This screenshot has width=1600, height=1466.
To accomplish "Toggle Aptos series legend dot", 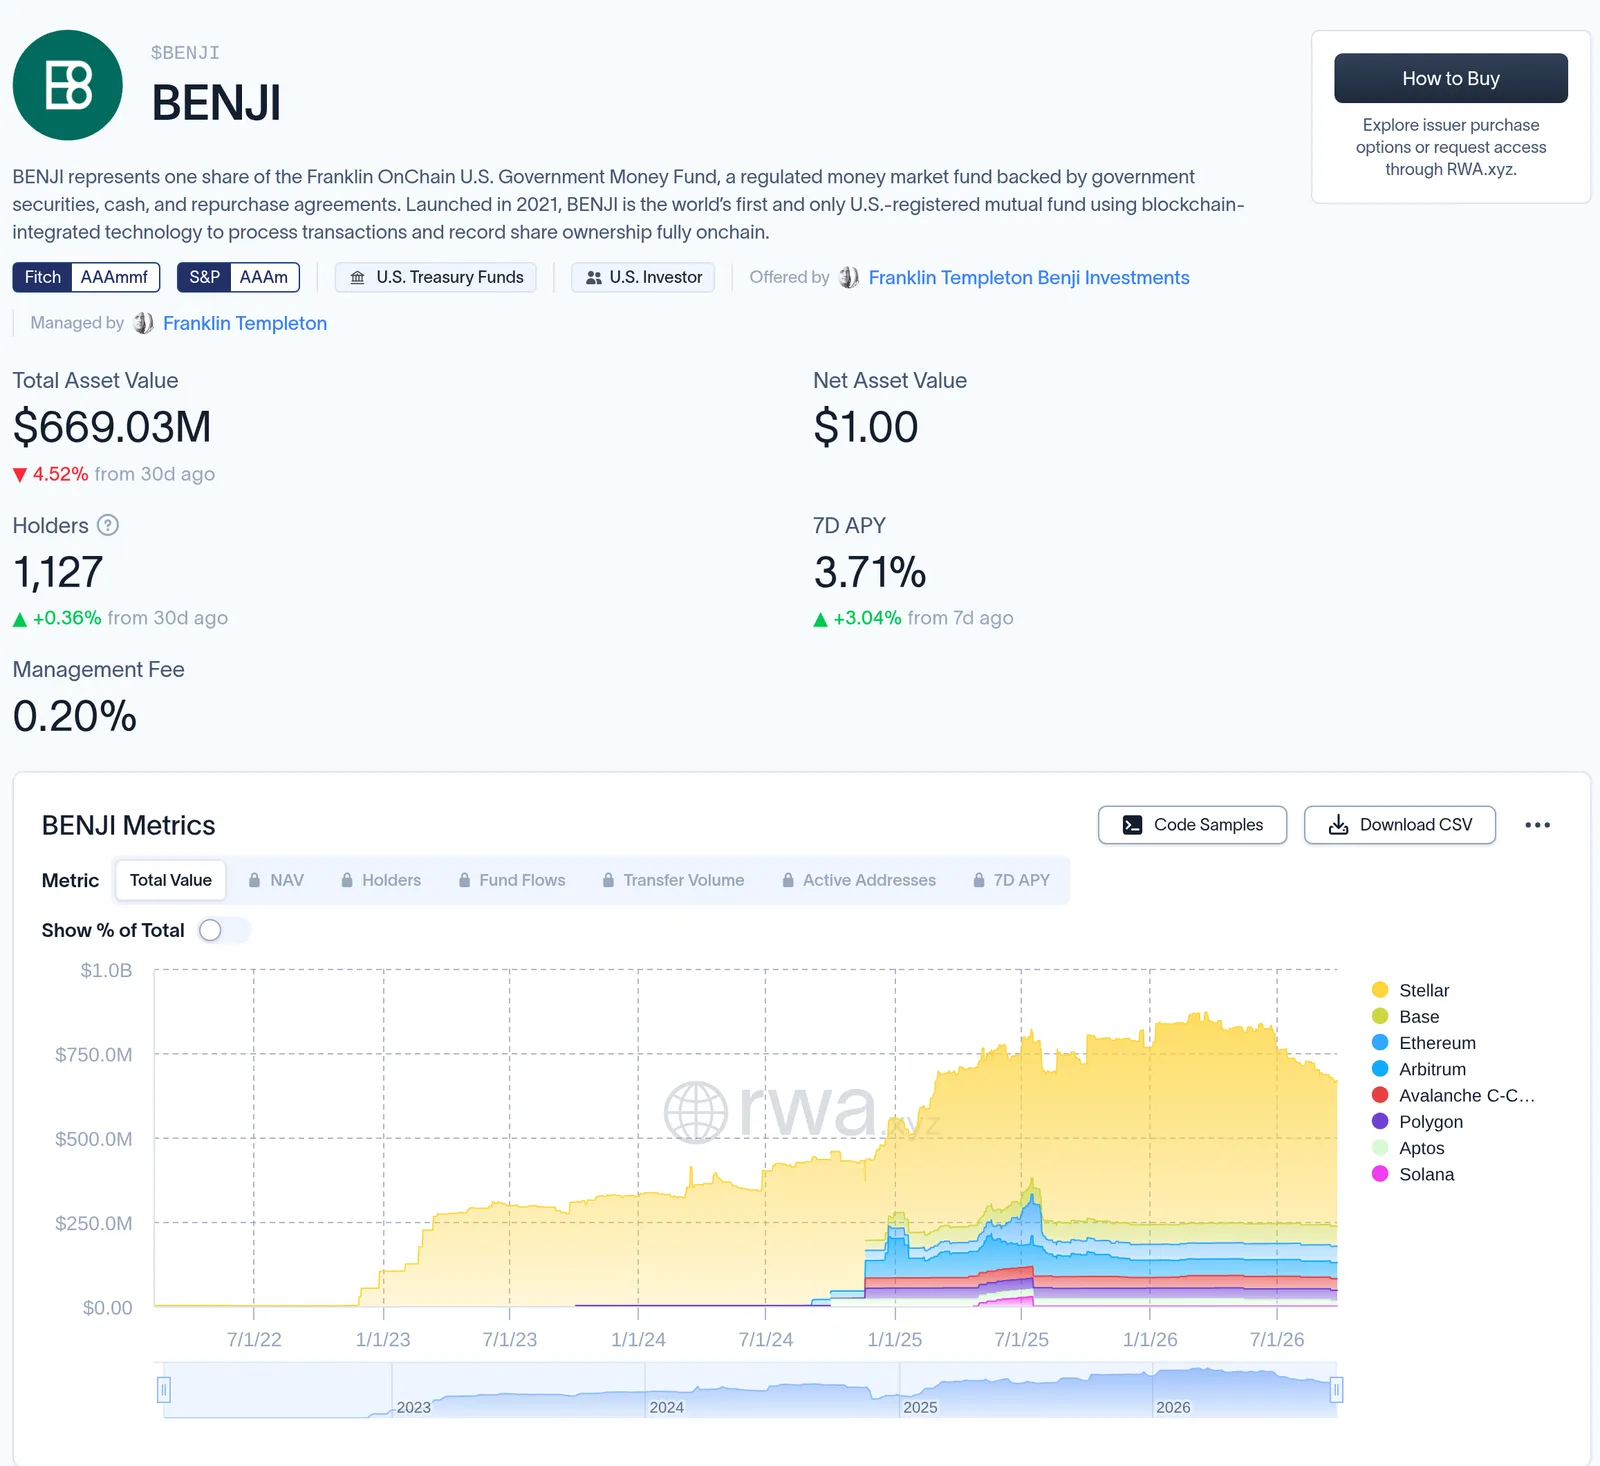I will pos(1380,1148).
